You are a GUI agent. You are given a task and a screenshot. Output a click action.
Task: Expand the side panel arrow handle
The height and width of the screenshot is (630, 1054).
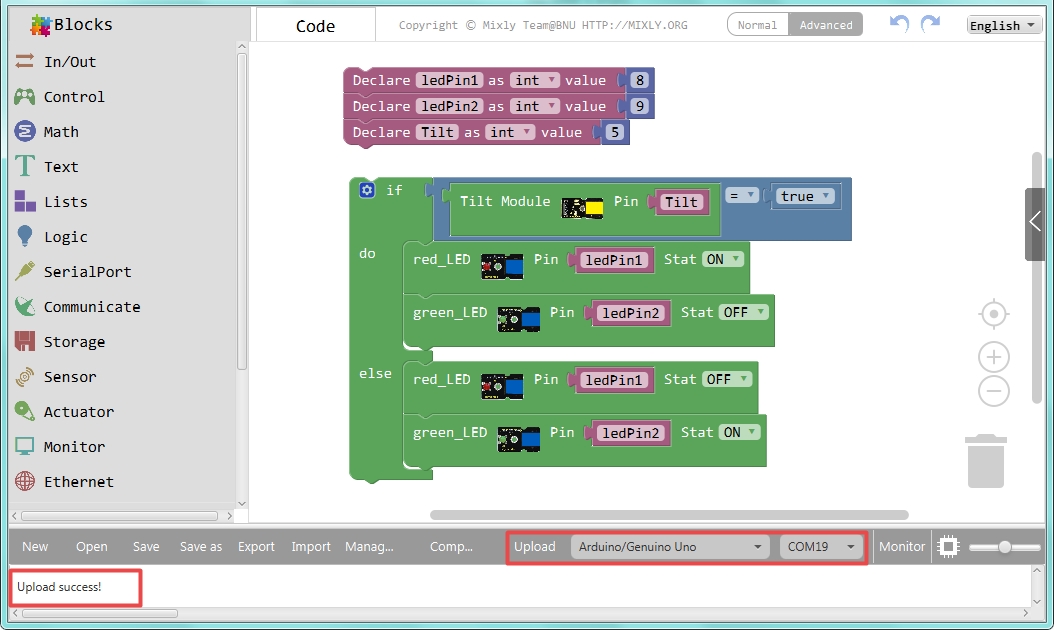[1035, 225]
